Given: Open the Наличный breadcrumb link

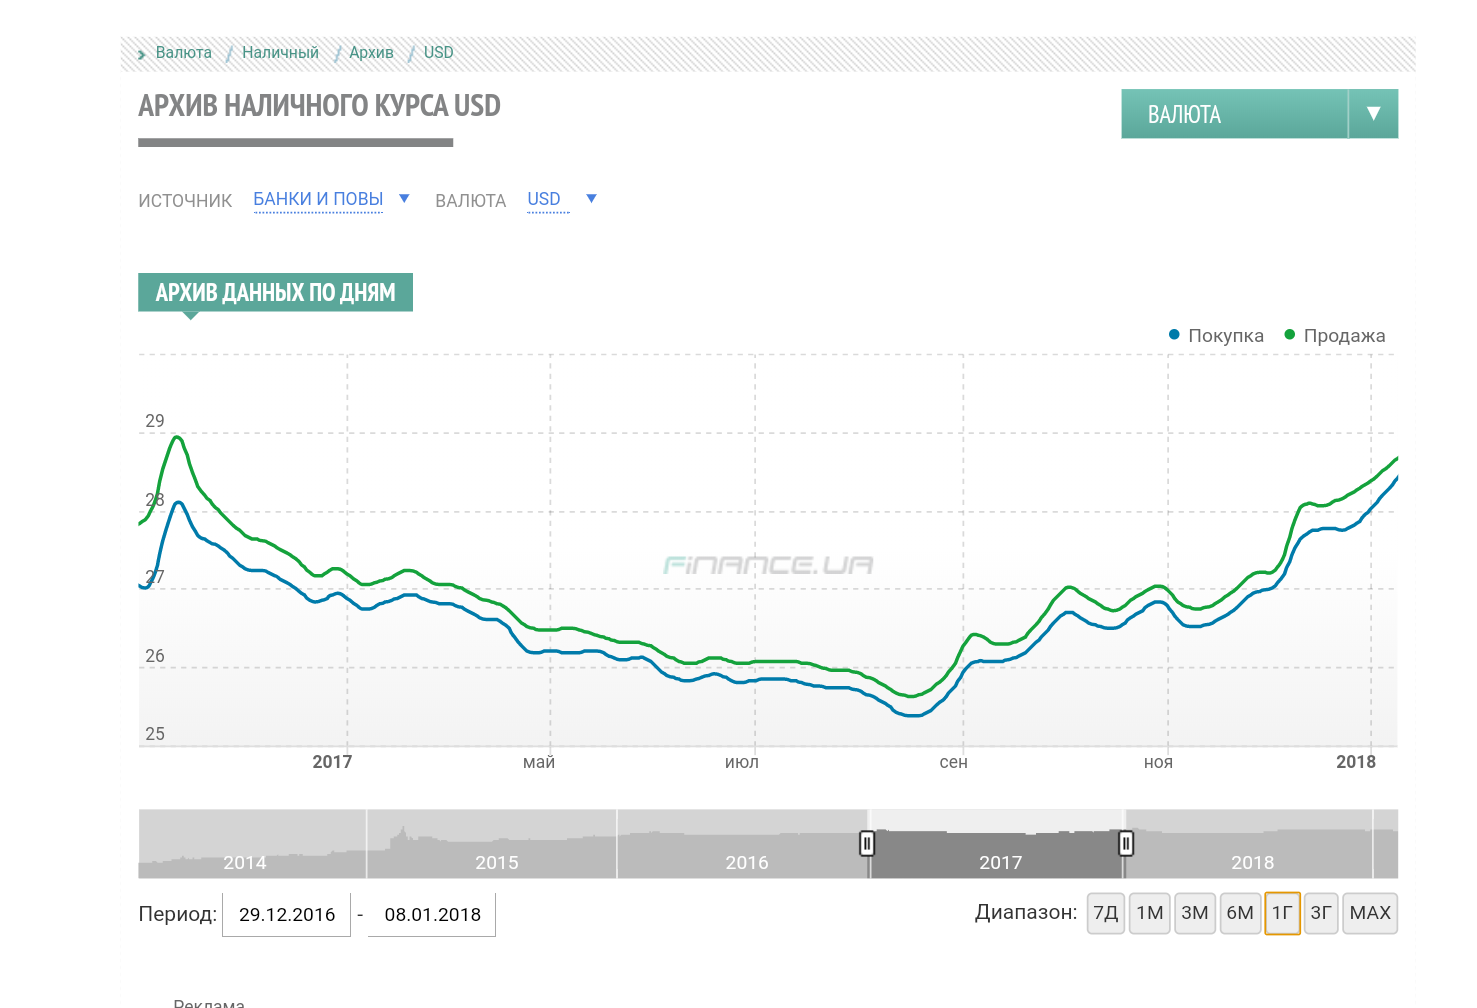Looking at the screenshot, I should [280, 53].
